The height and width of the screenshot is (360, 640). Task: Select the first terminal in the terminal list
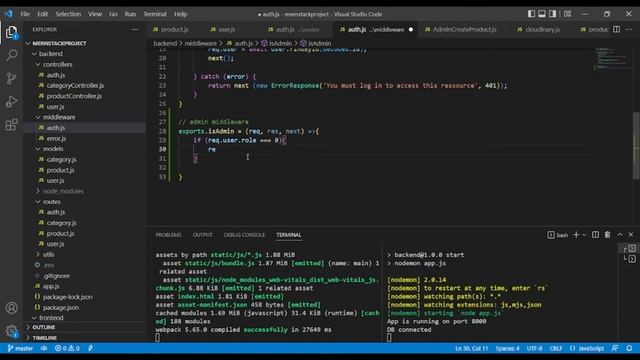[x=629, y=248]
